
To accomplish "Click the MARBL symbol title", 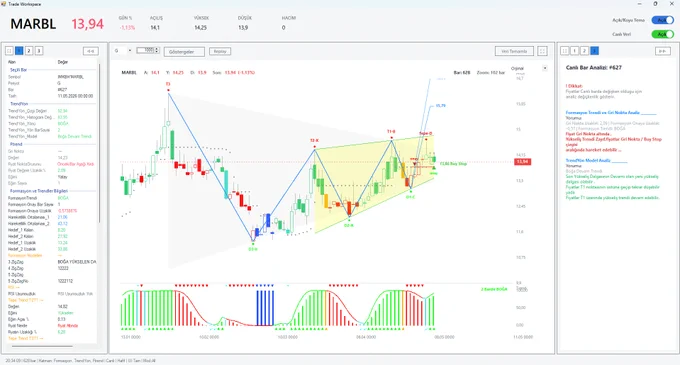I will (33, 24).
